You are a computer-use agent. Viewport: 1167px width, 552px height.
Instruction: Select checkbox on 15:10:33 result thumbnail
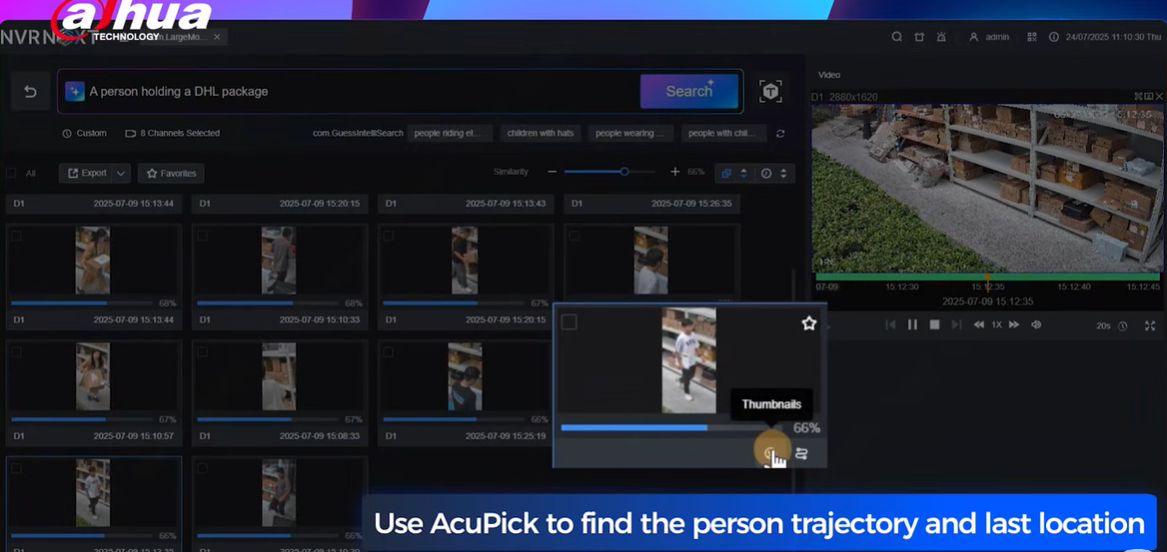point(202,236)
